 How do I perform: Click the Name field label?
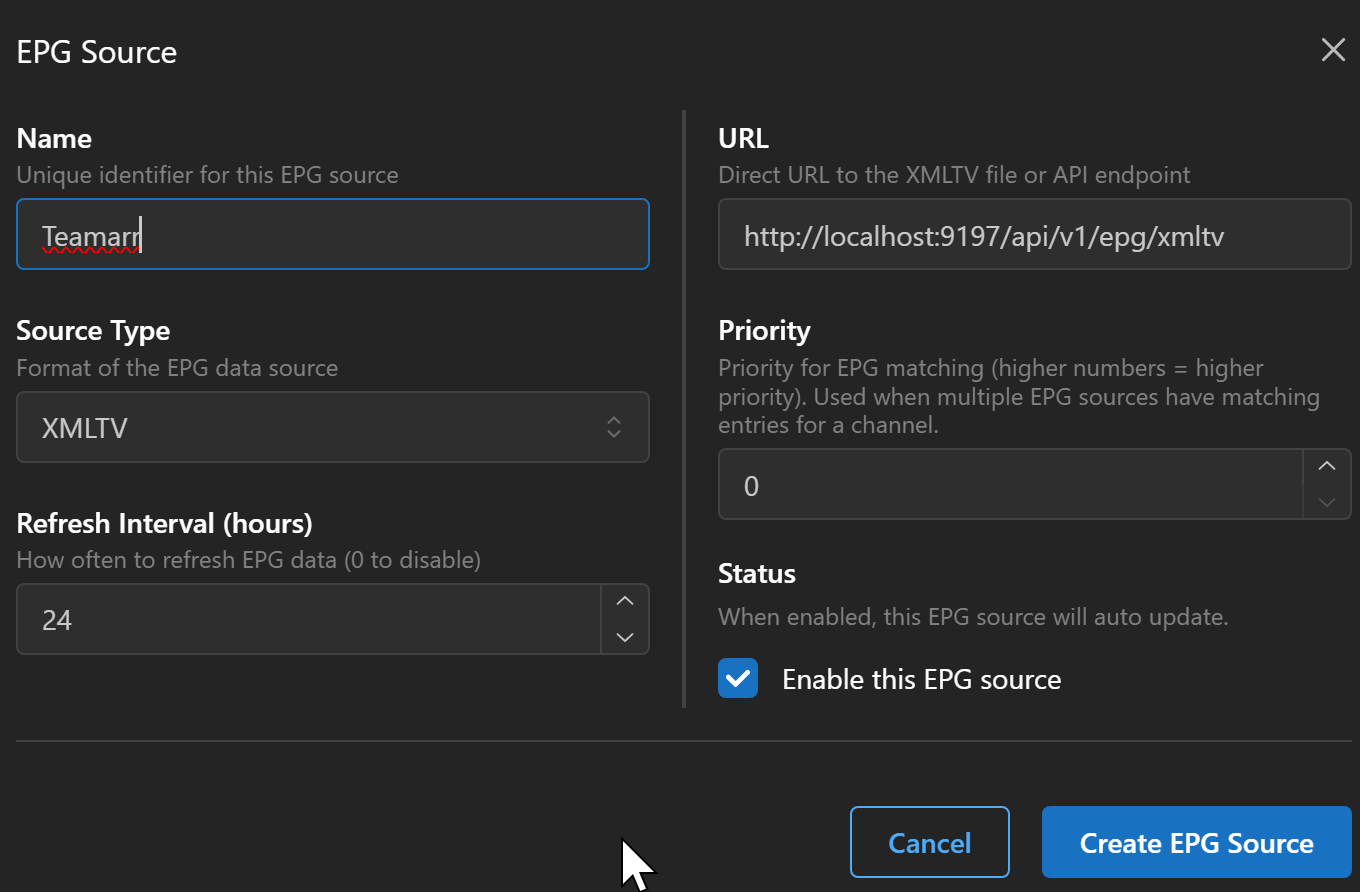click(x=54, y=138)
